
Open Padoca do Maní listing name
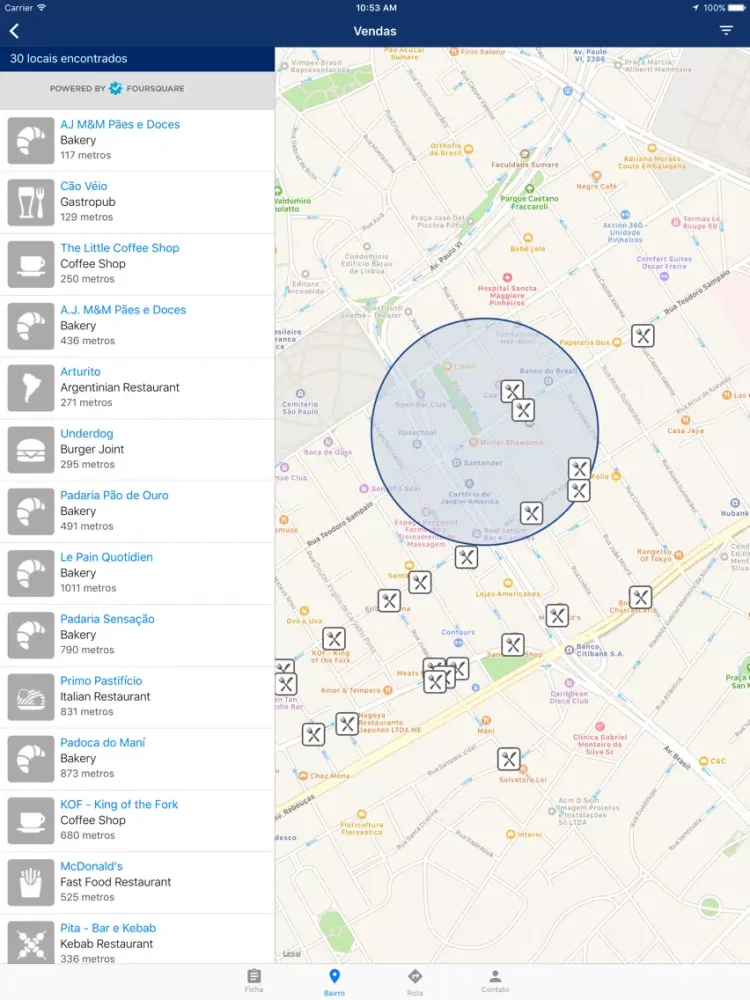tap(103, 743)
